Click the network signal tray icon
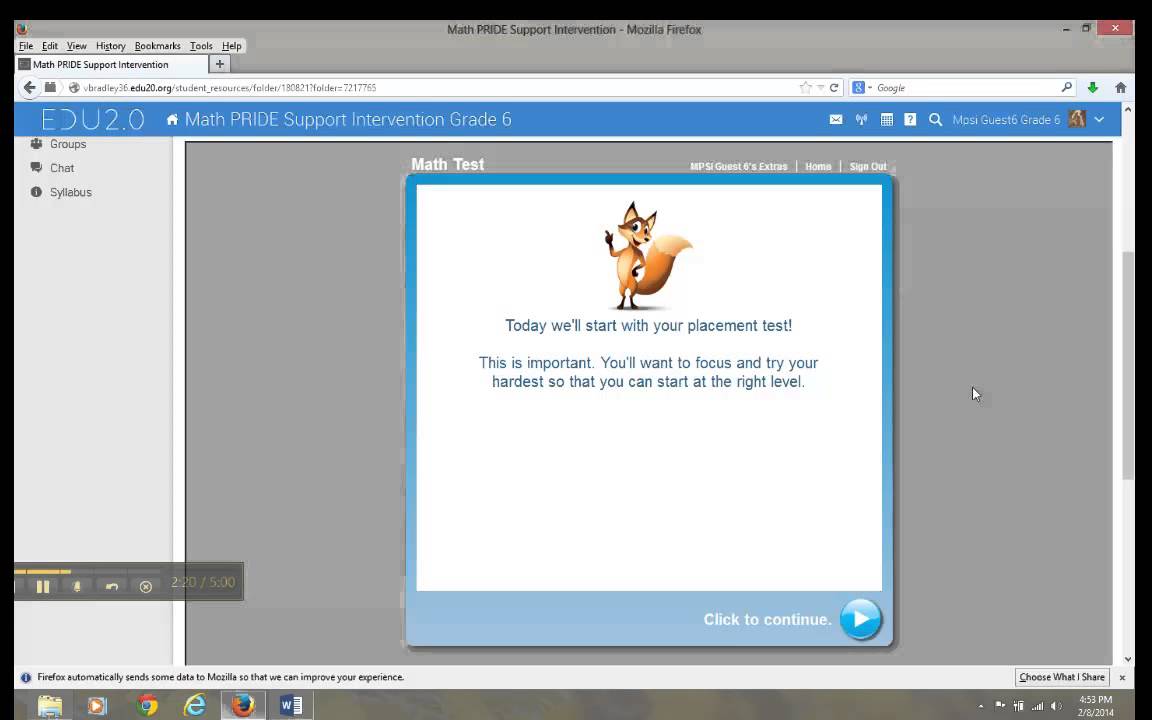The width and height of the screenshot is (1152, 720). [x=1037, y=707]
